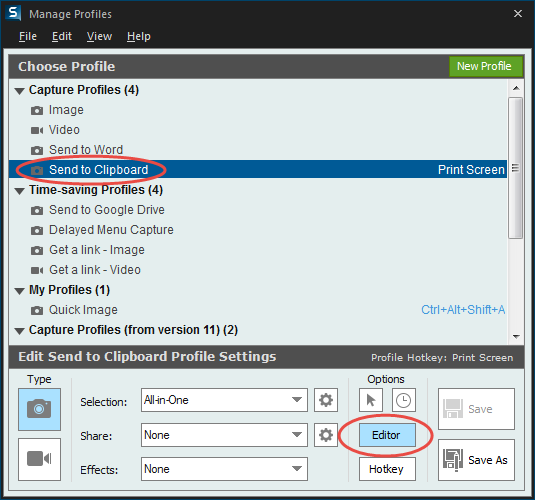
Task: Open Share settings gear icon
Action: point(326,435)
